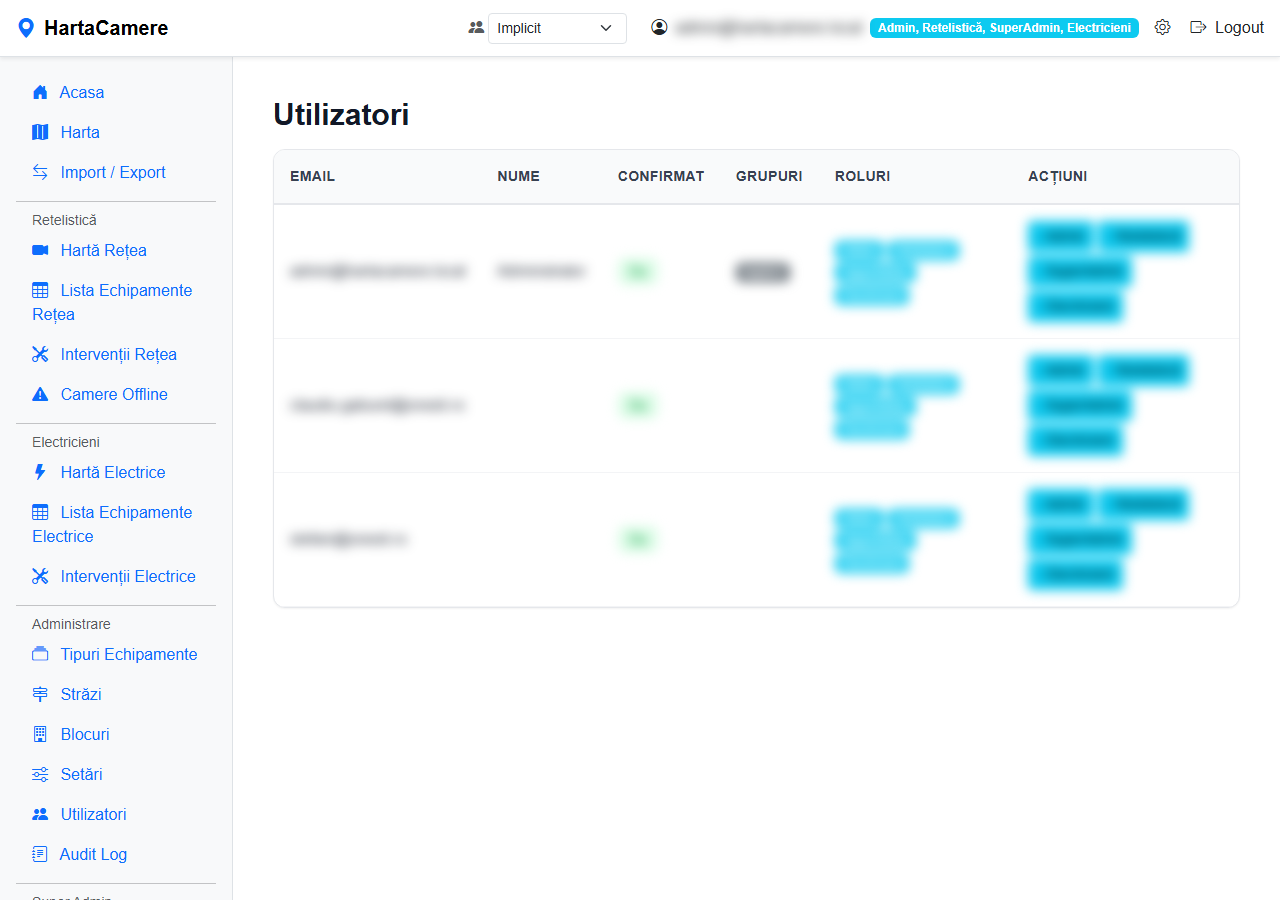The width and height of the screenshot is (1280, 900).
Task: Click the sliders icon for Setări
Action: [x=40, y=774]
